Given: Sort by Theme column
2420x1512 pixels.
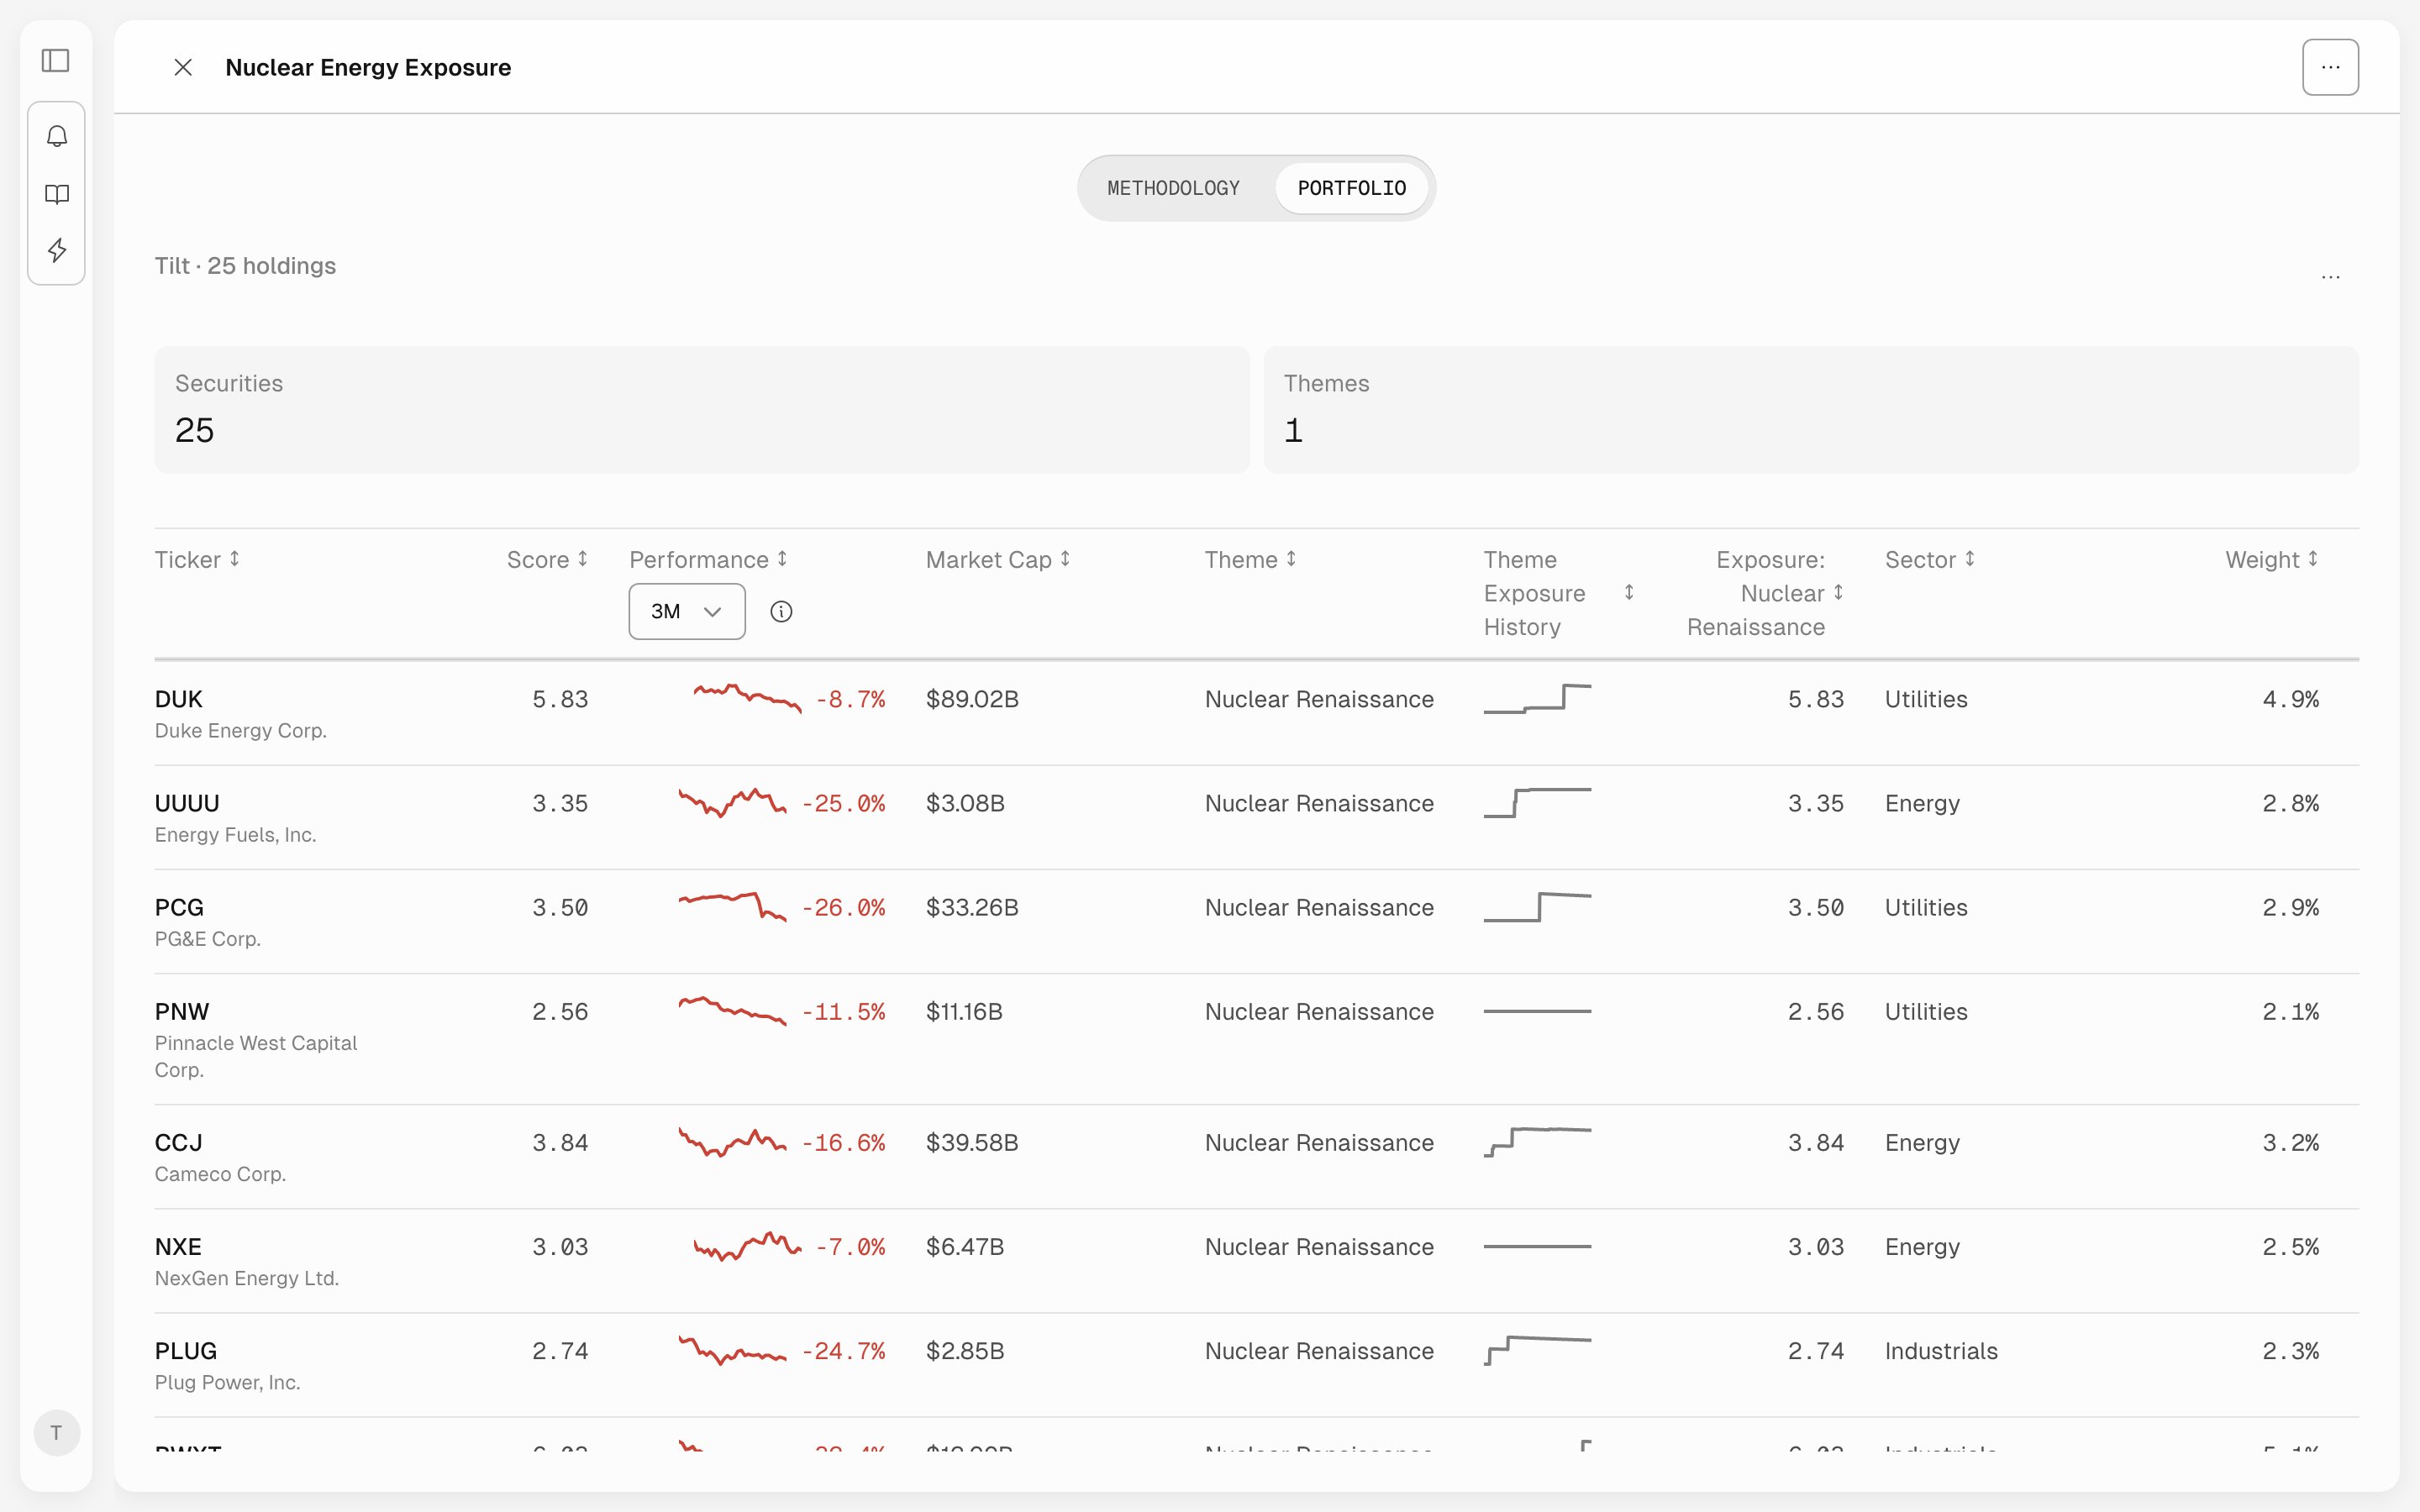Looking at the screenshot, I should tap(1250, 559).
